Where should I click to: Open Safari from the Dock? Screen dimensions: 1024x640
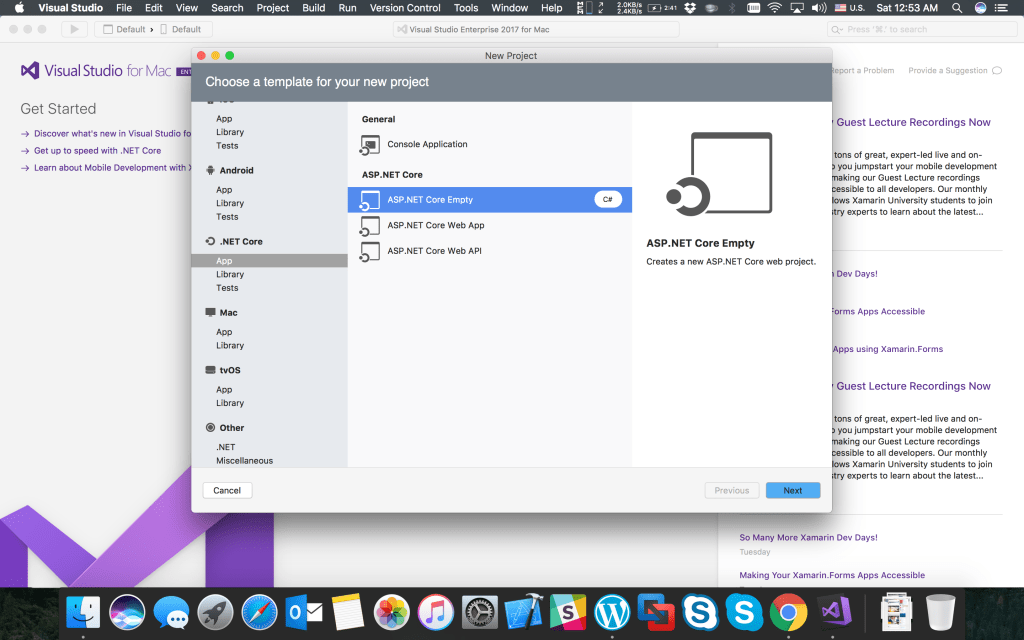pos(259,613)
